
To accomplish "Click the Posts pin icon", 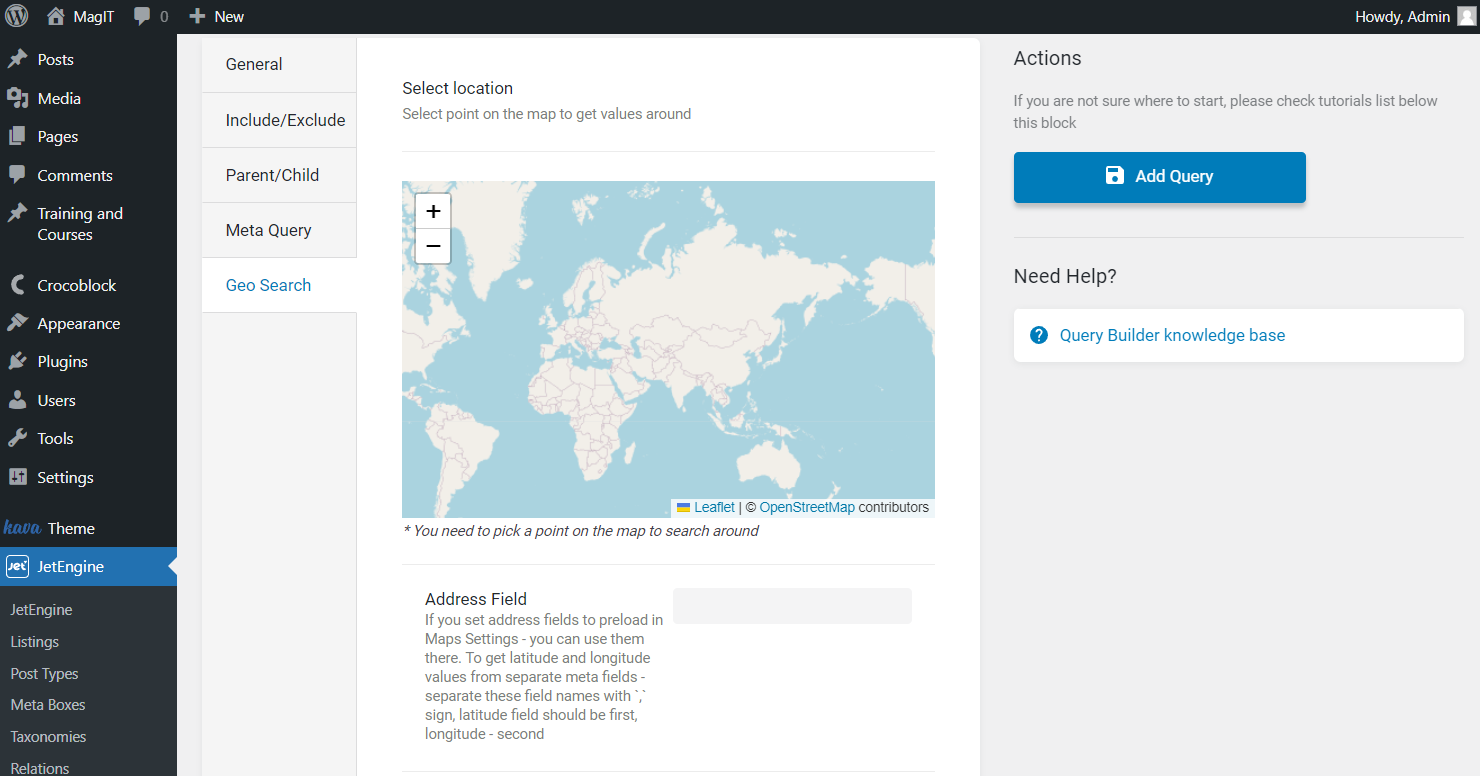I will (x=17, y=59).
